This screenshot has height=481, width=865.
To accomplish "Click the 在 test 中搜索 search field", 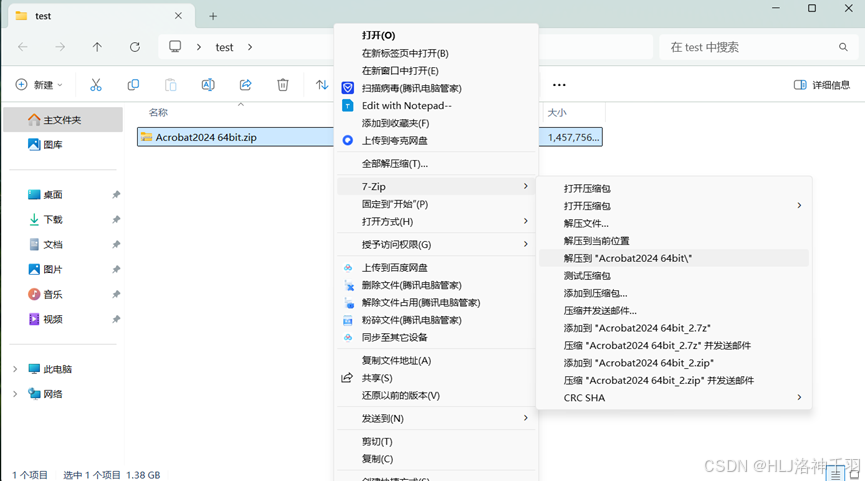I will click(x=759, y=47).
